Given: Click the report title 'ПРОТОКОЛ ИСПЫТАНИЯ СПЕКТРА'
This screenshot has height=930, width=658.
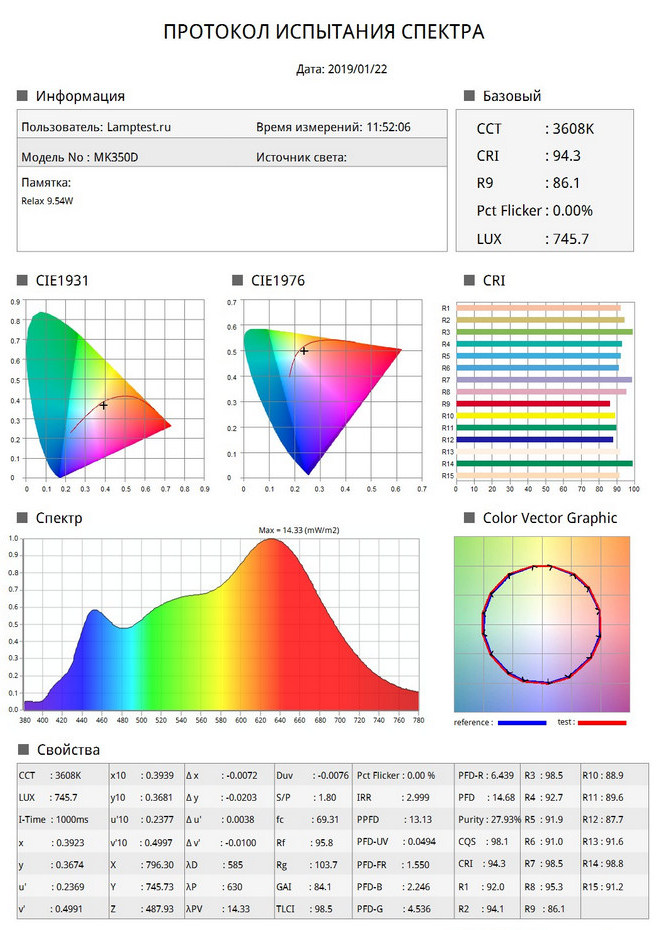Looking at the screenshot, I should (324, 31).
